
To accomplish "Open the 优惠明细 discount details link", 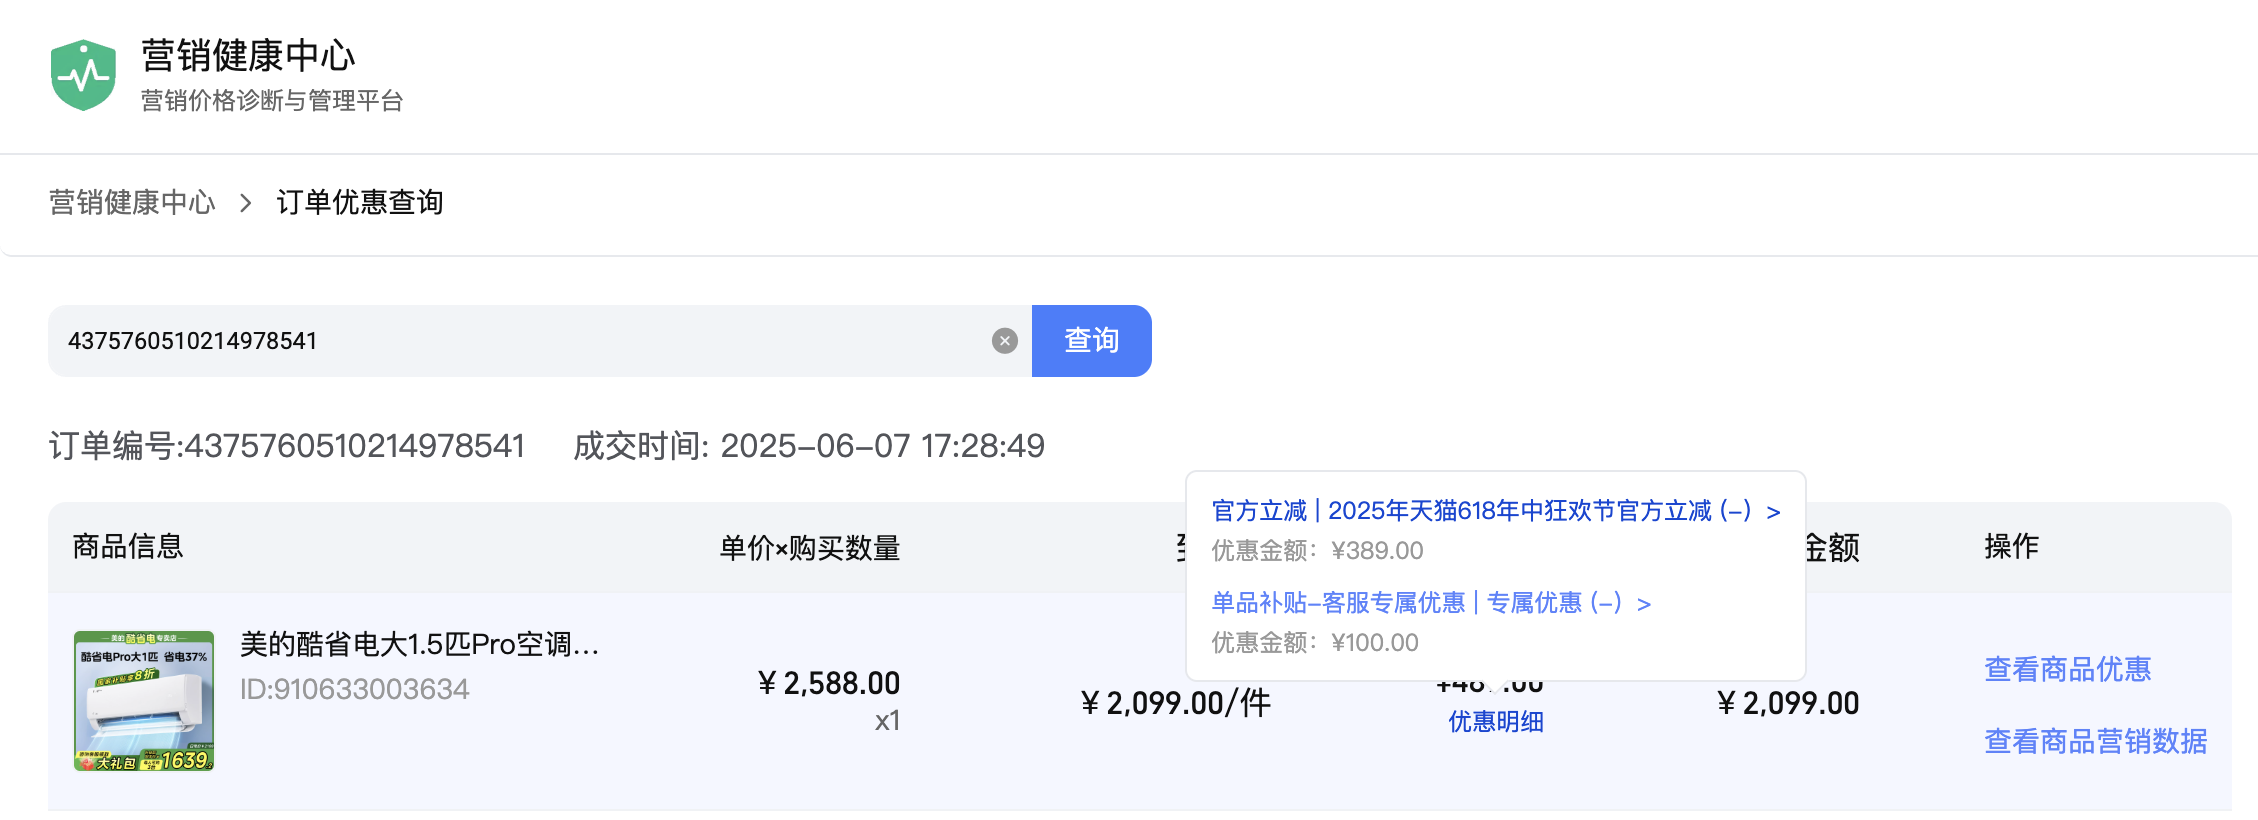I will [x=1496, y=722].
